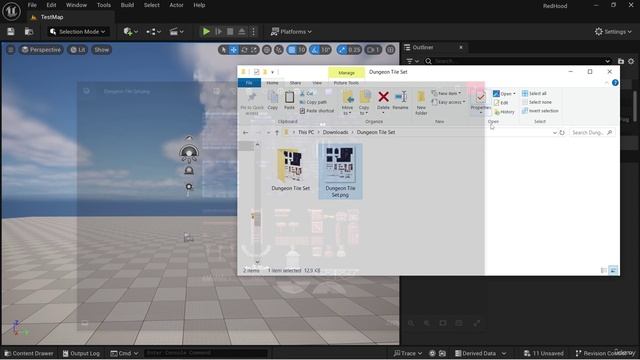Viewport: 640px width, 360px height.
Task: Open the Cinematics clapperboard dropdown
Action: pyautogui.click(x=176, y=31)
